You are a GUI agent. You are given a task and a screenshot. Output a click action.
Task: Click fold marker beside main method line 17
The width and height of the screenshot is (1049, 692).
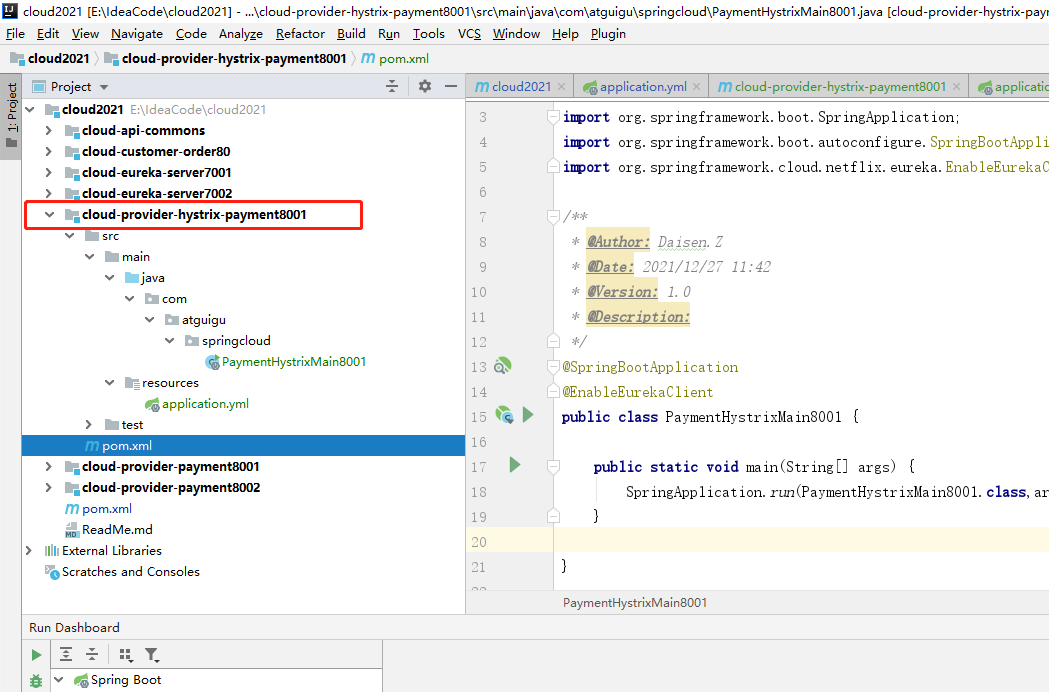[553, 466]
